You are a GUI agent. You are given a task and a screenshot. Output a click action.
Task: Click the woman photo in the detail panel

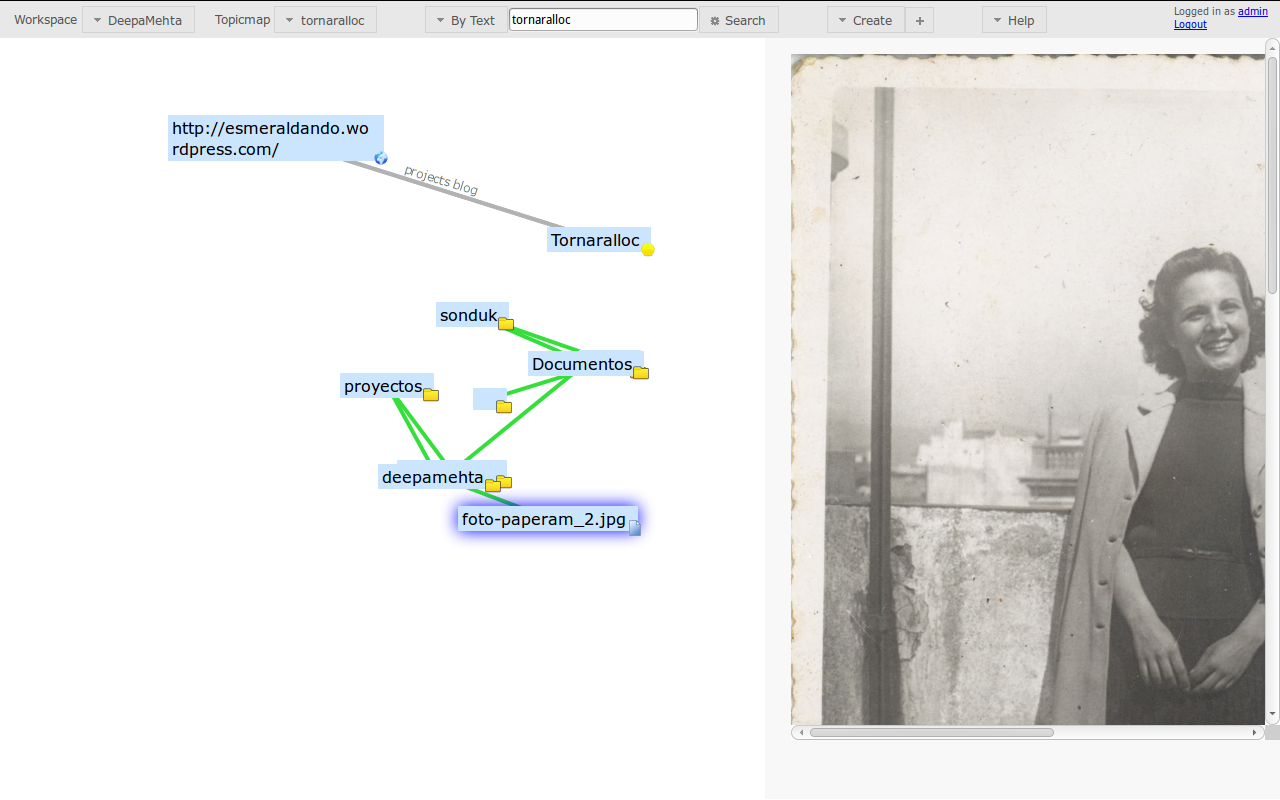tap(1028, 390)
